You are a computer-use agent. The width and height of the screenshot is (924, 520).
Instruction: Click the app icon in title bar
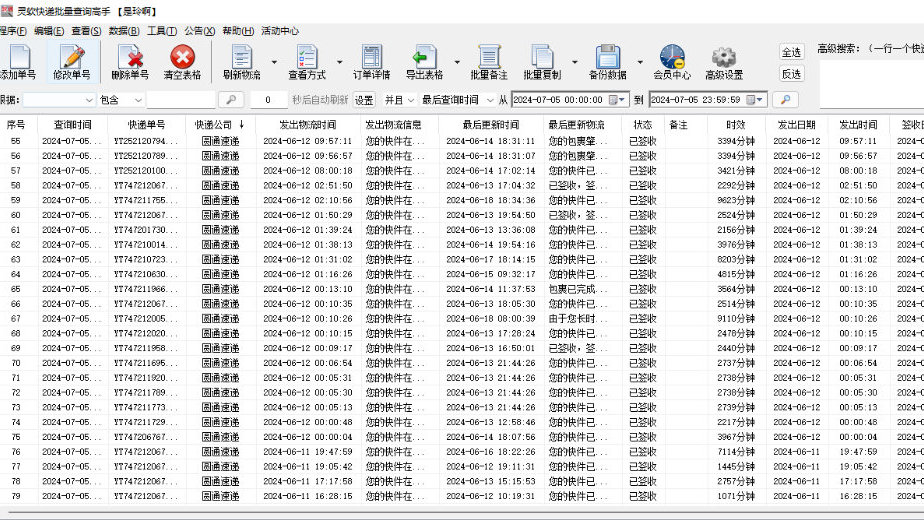tap(6, 11)
